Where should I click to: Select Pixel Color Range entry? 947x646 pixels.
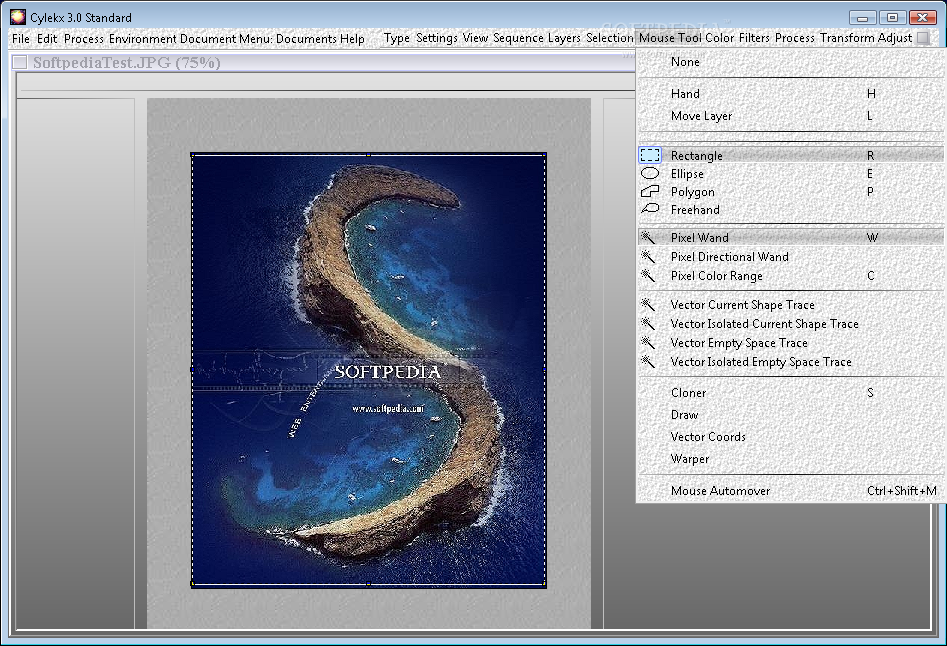coord(790,275)
